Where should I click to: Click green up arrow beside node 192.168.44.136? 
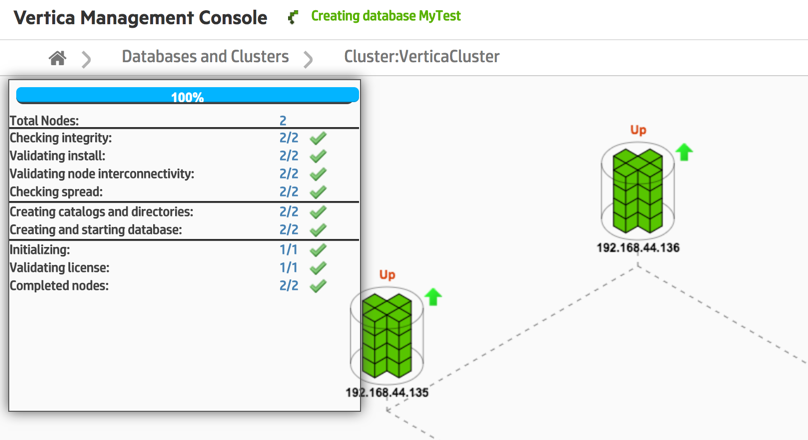(684, 152)
